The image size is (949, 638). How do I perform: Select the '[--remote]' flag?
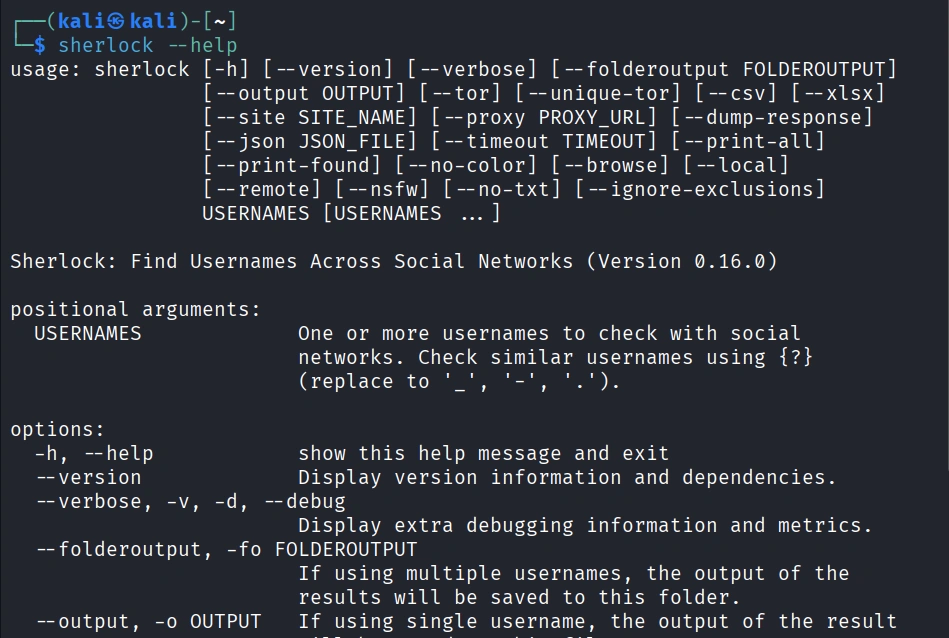[261, 189]
